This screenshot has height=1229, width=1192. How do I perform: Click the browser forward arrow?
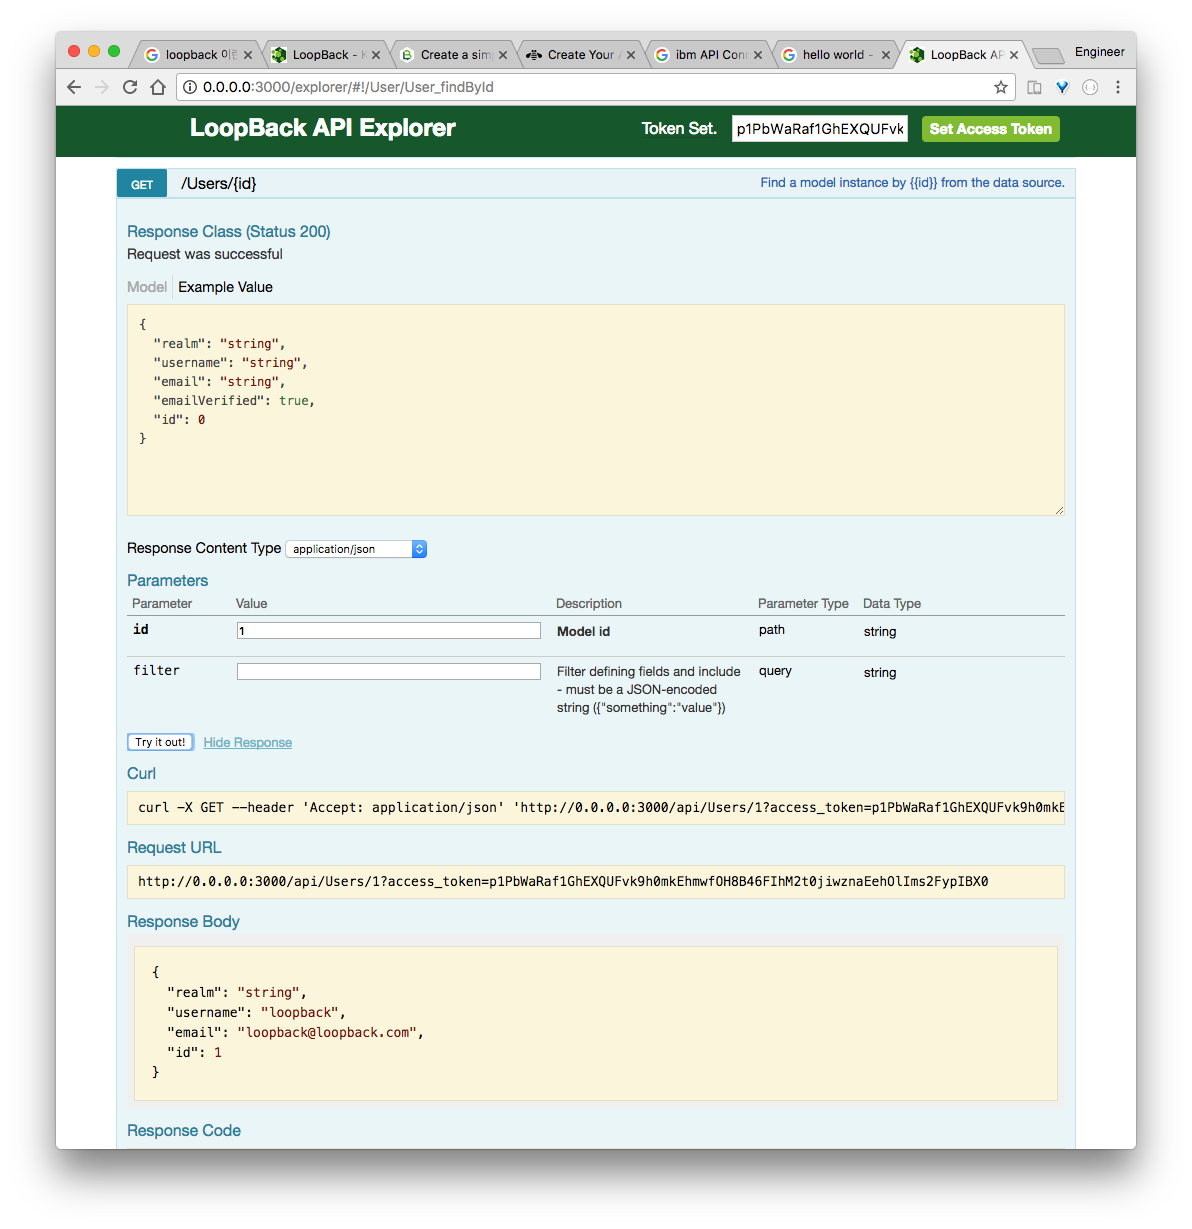tap(102, 87)
